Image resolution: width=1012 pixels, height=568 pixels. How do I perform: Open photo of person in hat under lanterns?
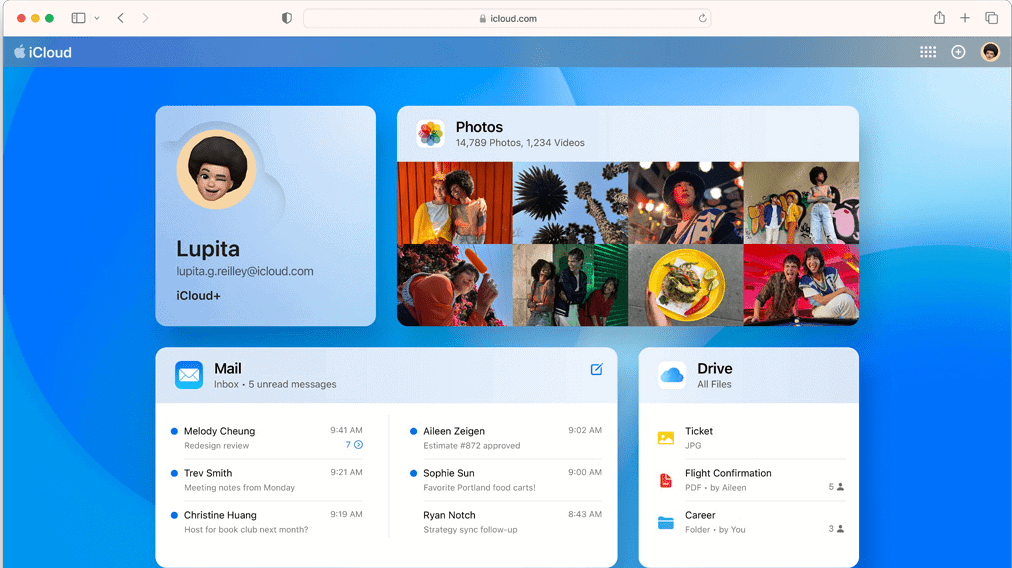685,203
